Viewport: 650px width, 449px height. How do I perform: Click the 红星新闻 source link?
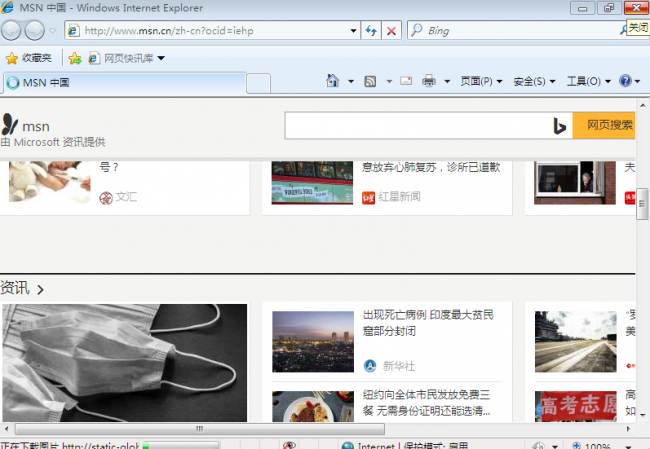(x=399, y=197)
